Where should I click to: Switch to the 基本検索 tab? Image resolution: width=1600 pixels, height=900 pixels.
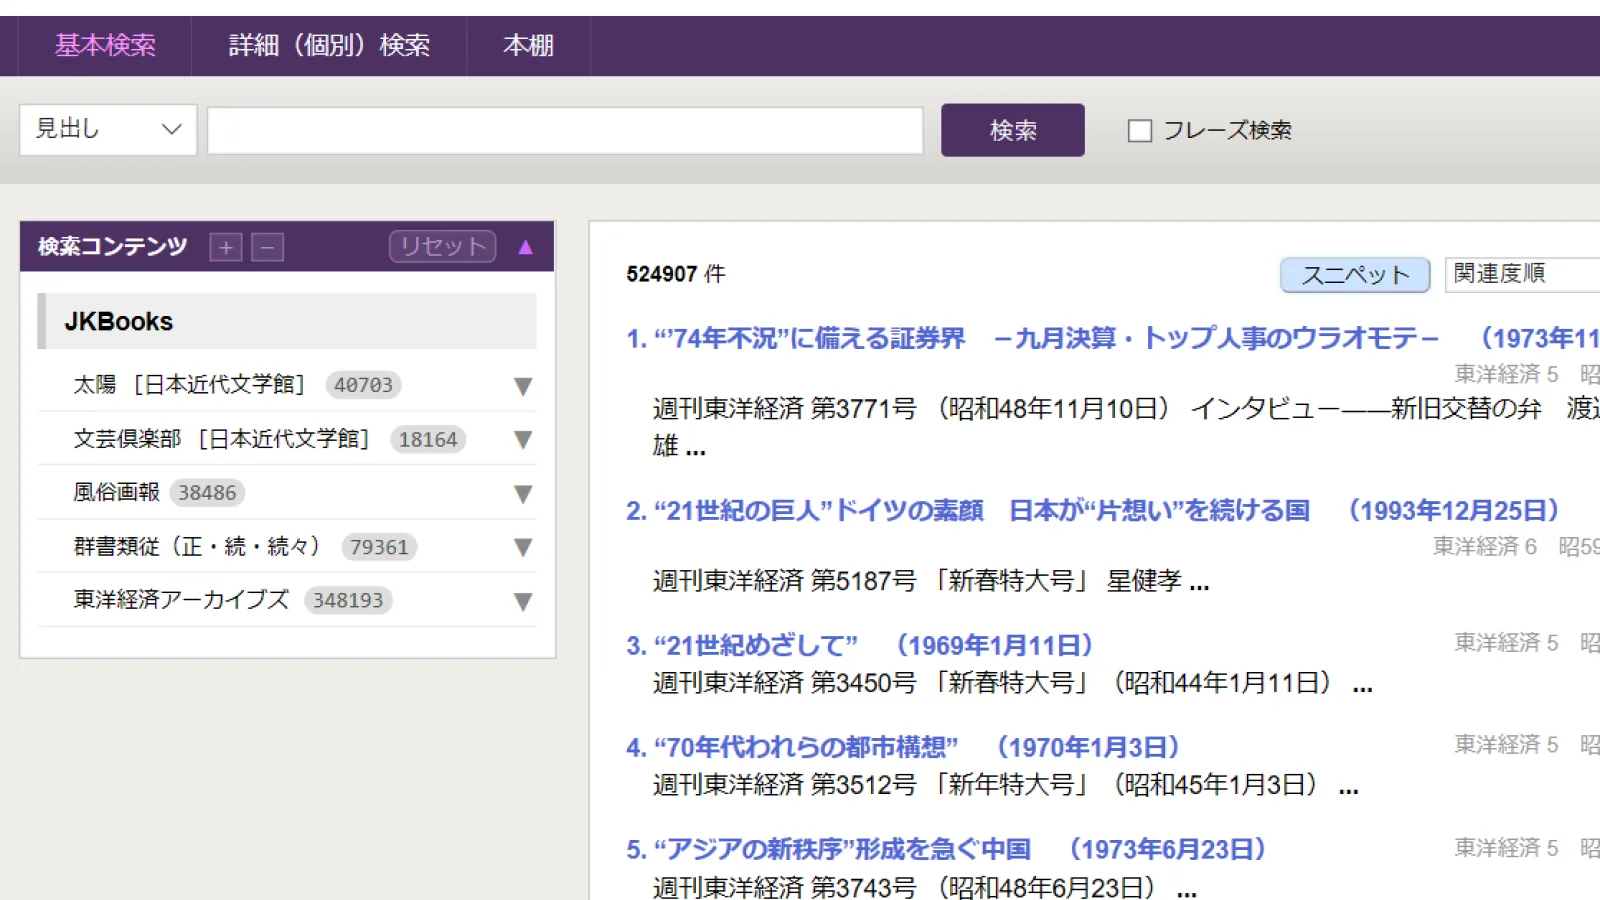pyautogui.click(x=105, y=45)
